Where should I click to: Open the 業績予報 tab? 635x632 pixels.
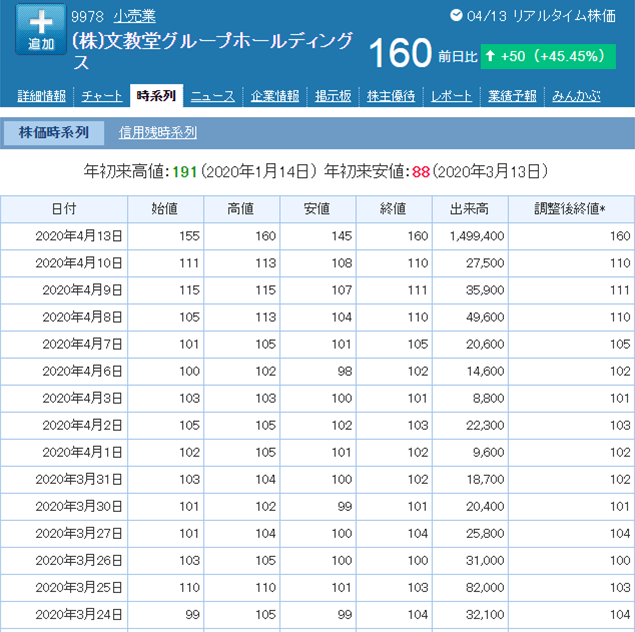[512, 96]
